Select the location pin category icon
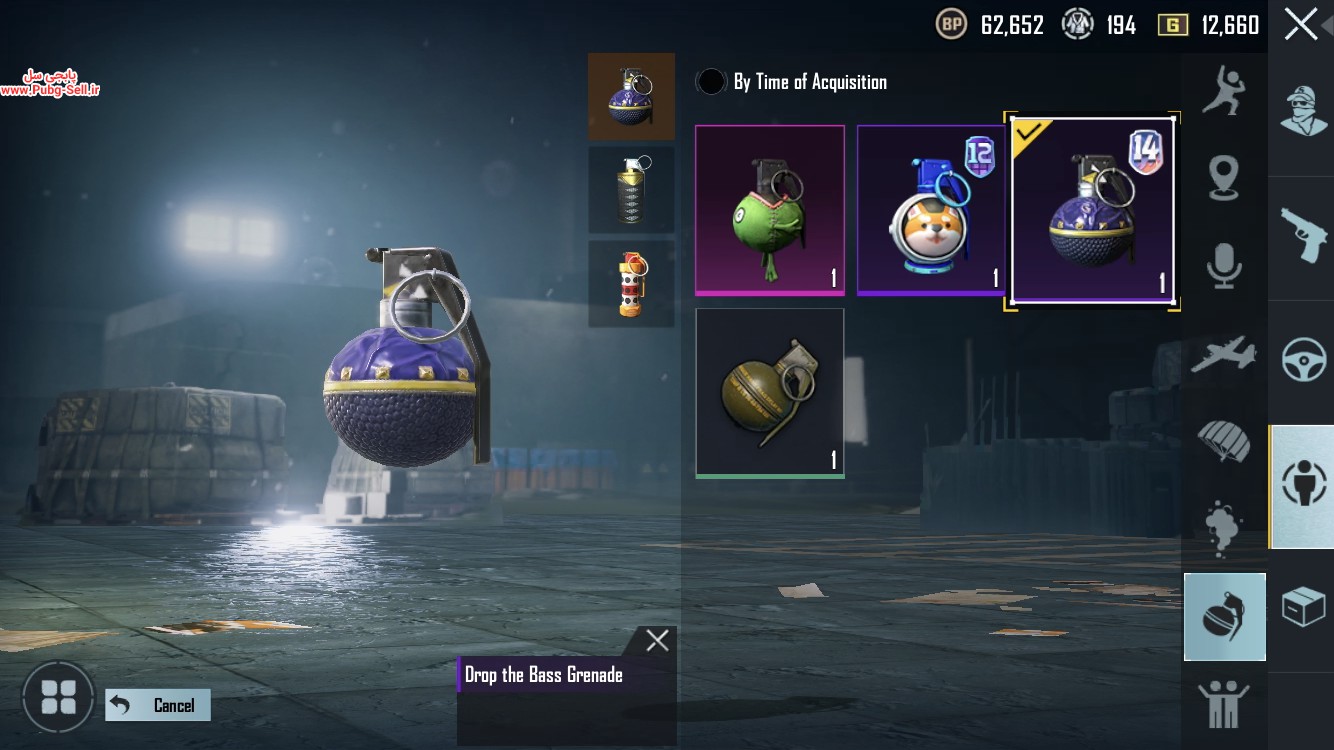 click(x=1224, y=178)
